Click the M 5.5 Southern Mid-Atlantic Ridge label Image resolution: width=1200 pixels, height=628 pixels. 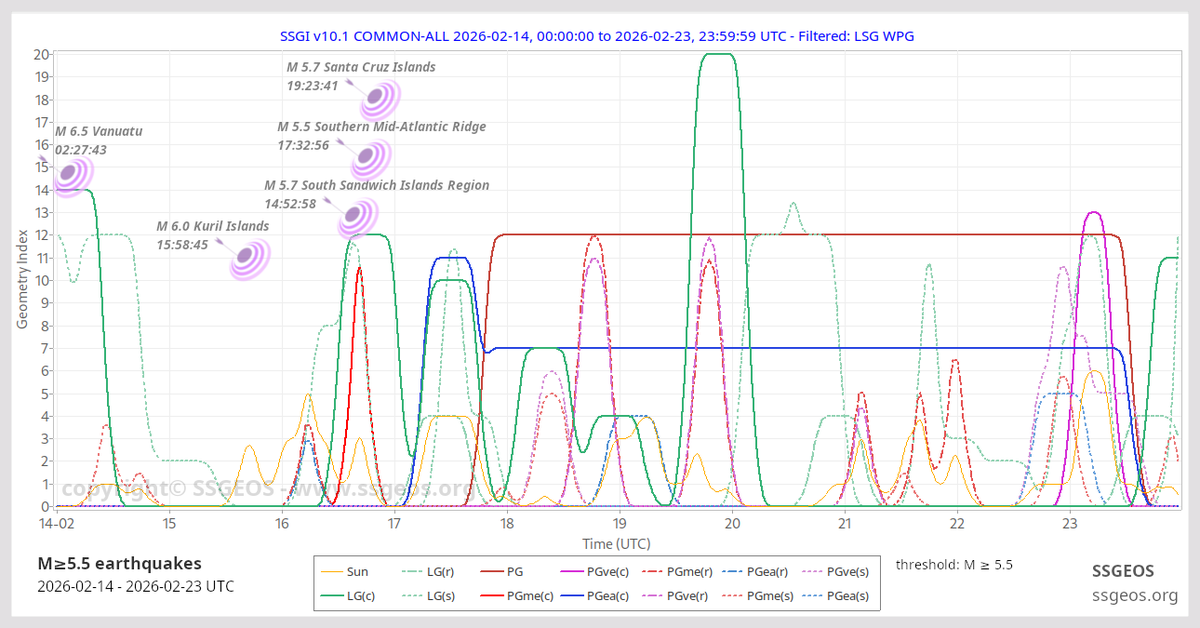(382, 127)
